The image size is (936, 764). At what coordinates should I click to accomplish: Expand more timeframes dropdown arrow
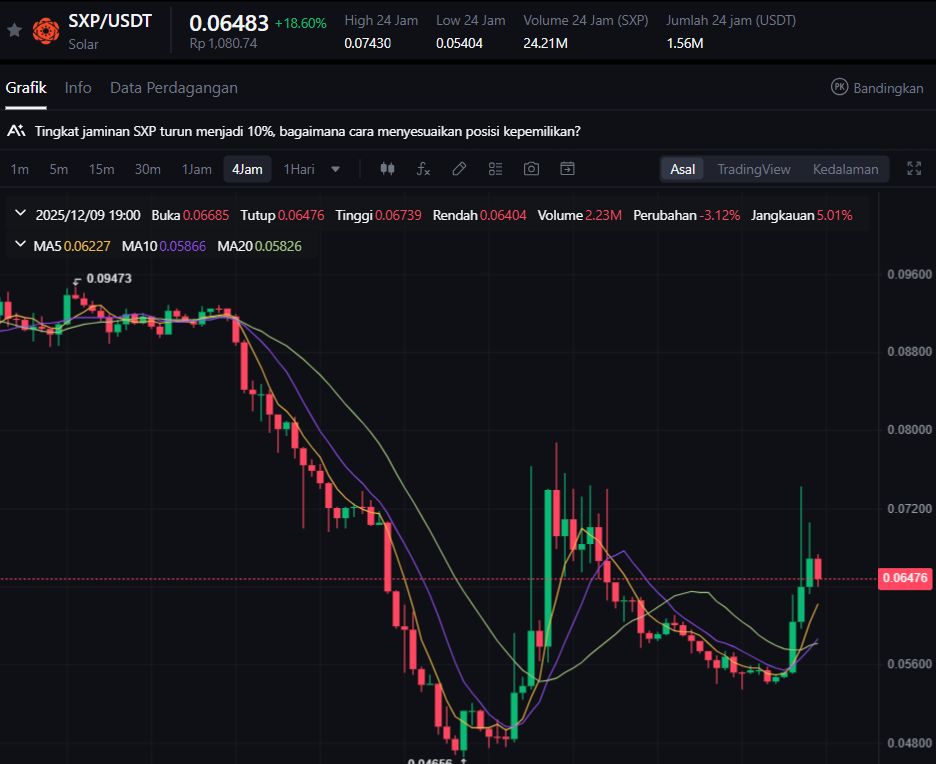(x=335, y=169)
